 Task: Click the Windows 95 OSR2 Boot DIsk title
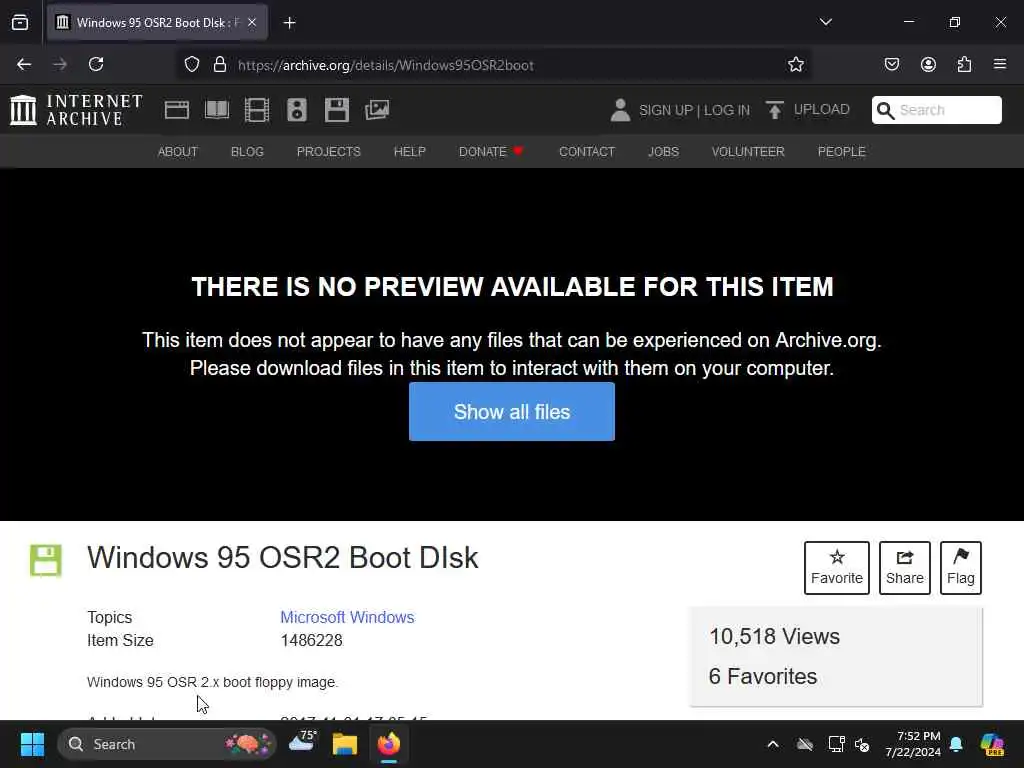tap(283, 558)
